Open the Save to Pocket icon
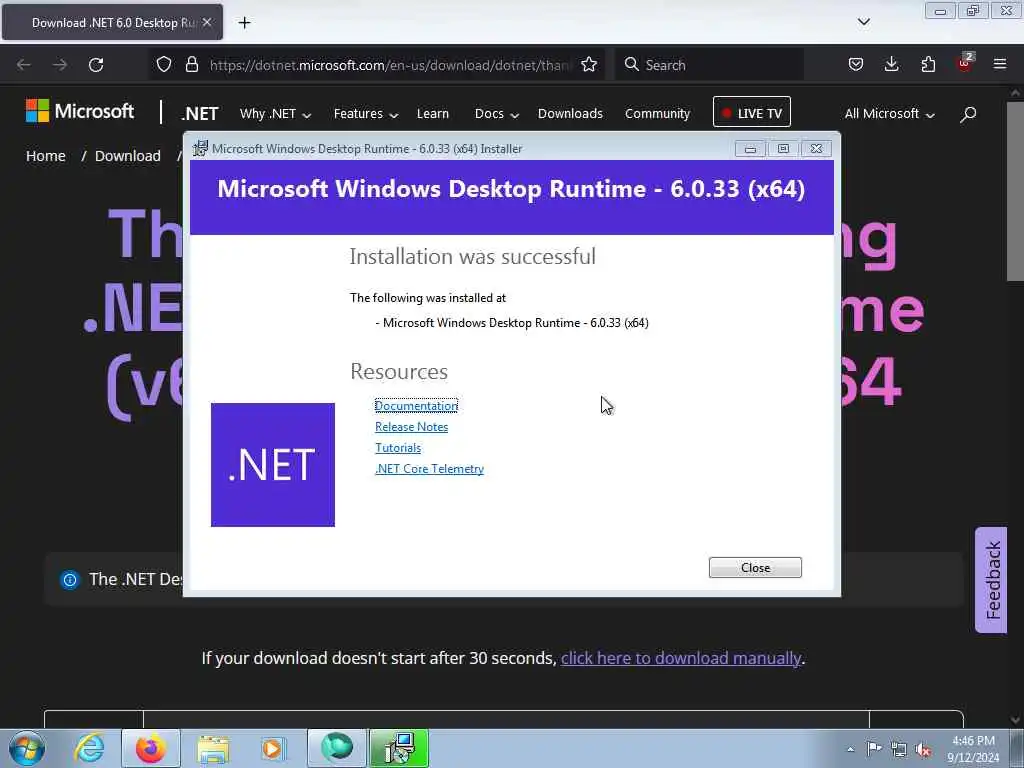The image size is (1024, 768). pyautogui.click(x=856, y=64)
